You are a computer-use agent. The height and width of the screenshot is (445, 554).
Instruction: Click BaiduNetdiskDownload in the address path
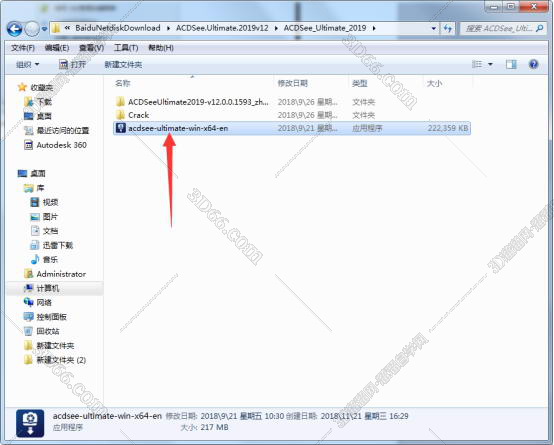(118, 28)
